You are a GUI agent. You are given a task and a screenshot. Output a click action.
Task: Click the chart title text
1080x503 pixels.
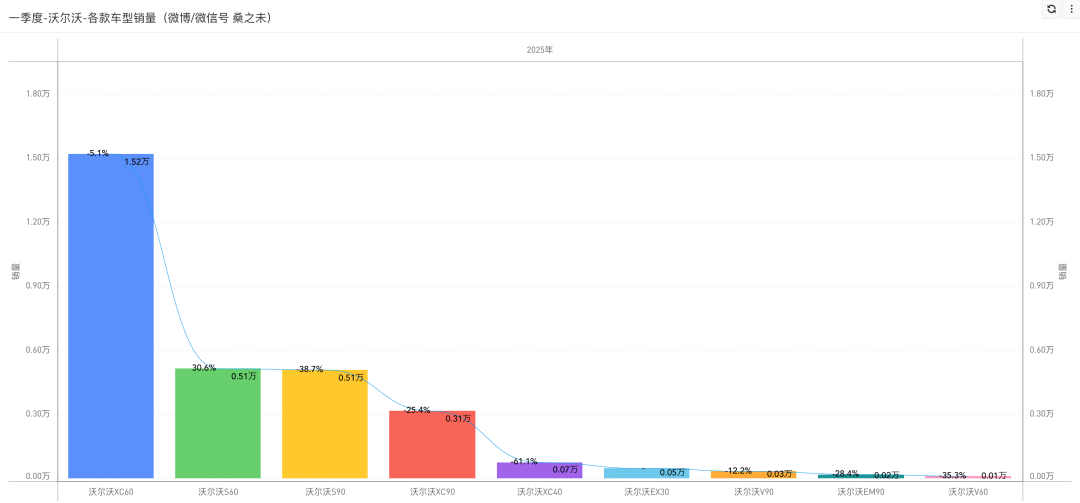pyautogui.click(x=140, y=18)
